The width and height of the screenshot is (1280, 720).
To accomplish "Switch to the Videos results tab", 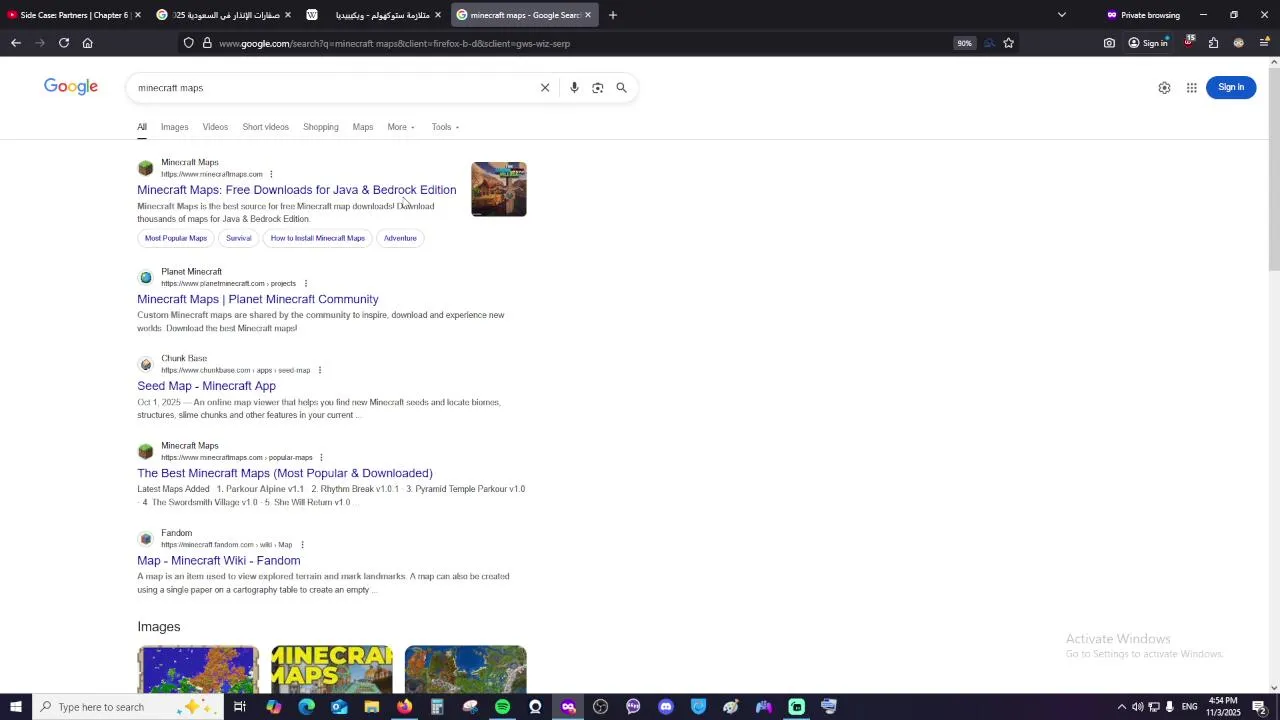I will click(x=215, y=127).
